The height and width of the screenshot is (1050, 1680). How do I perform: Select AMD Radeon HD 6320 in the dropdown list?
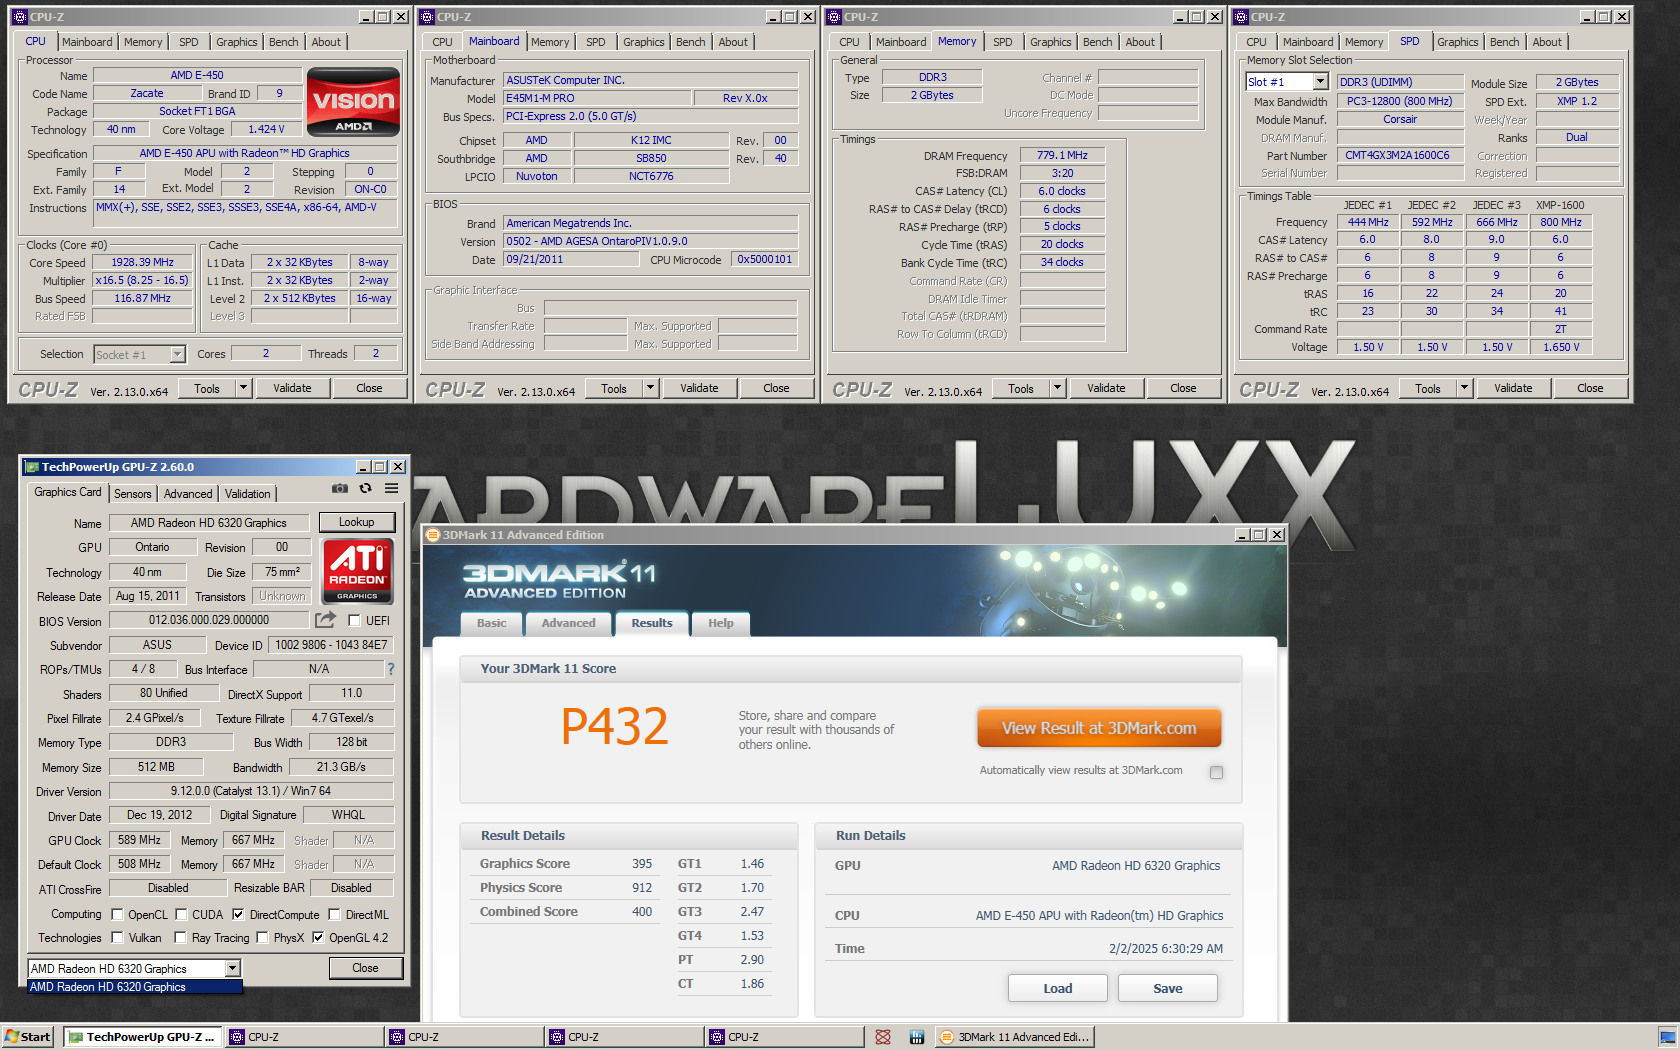pos(134,987)
